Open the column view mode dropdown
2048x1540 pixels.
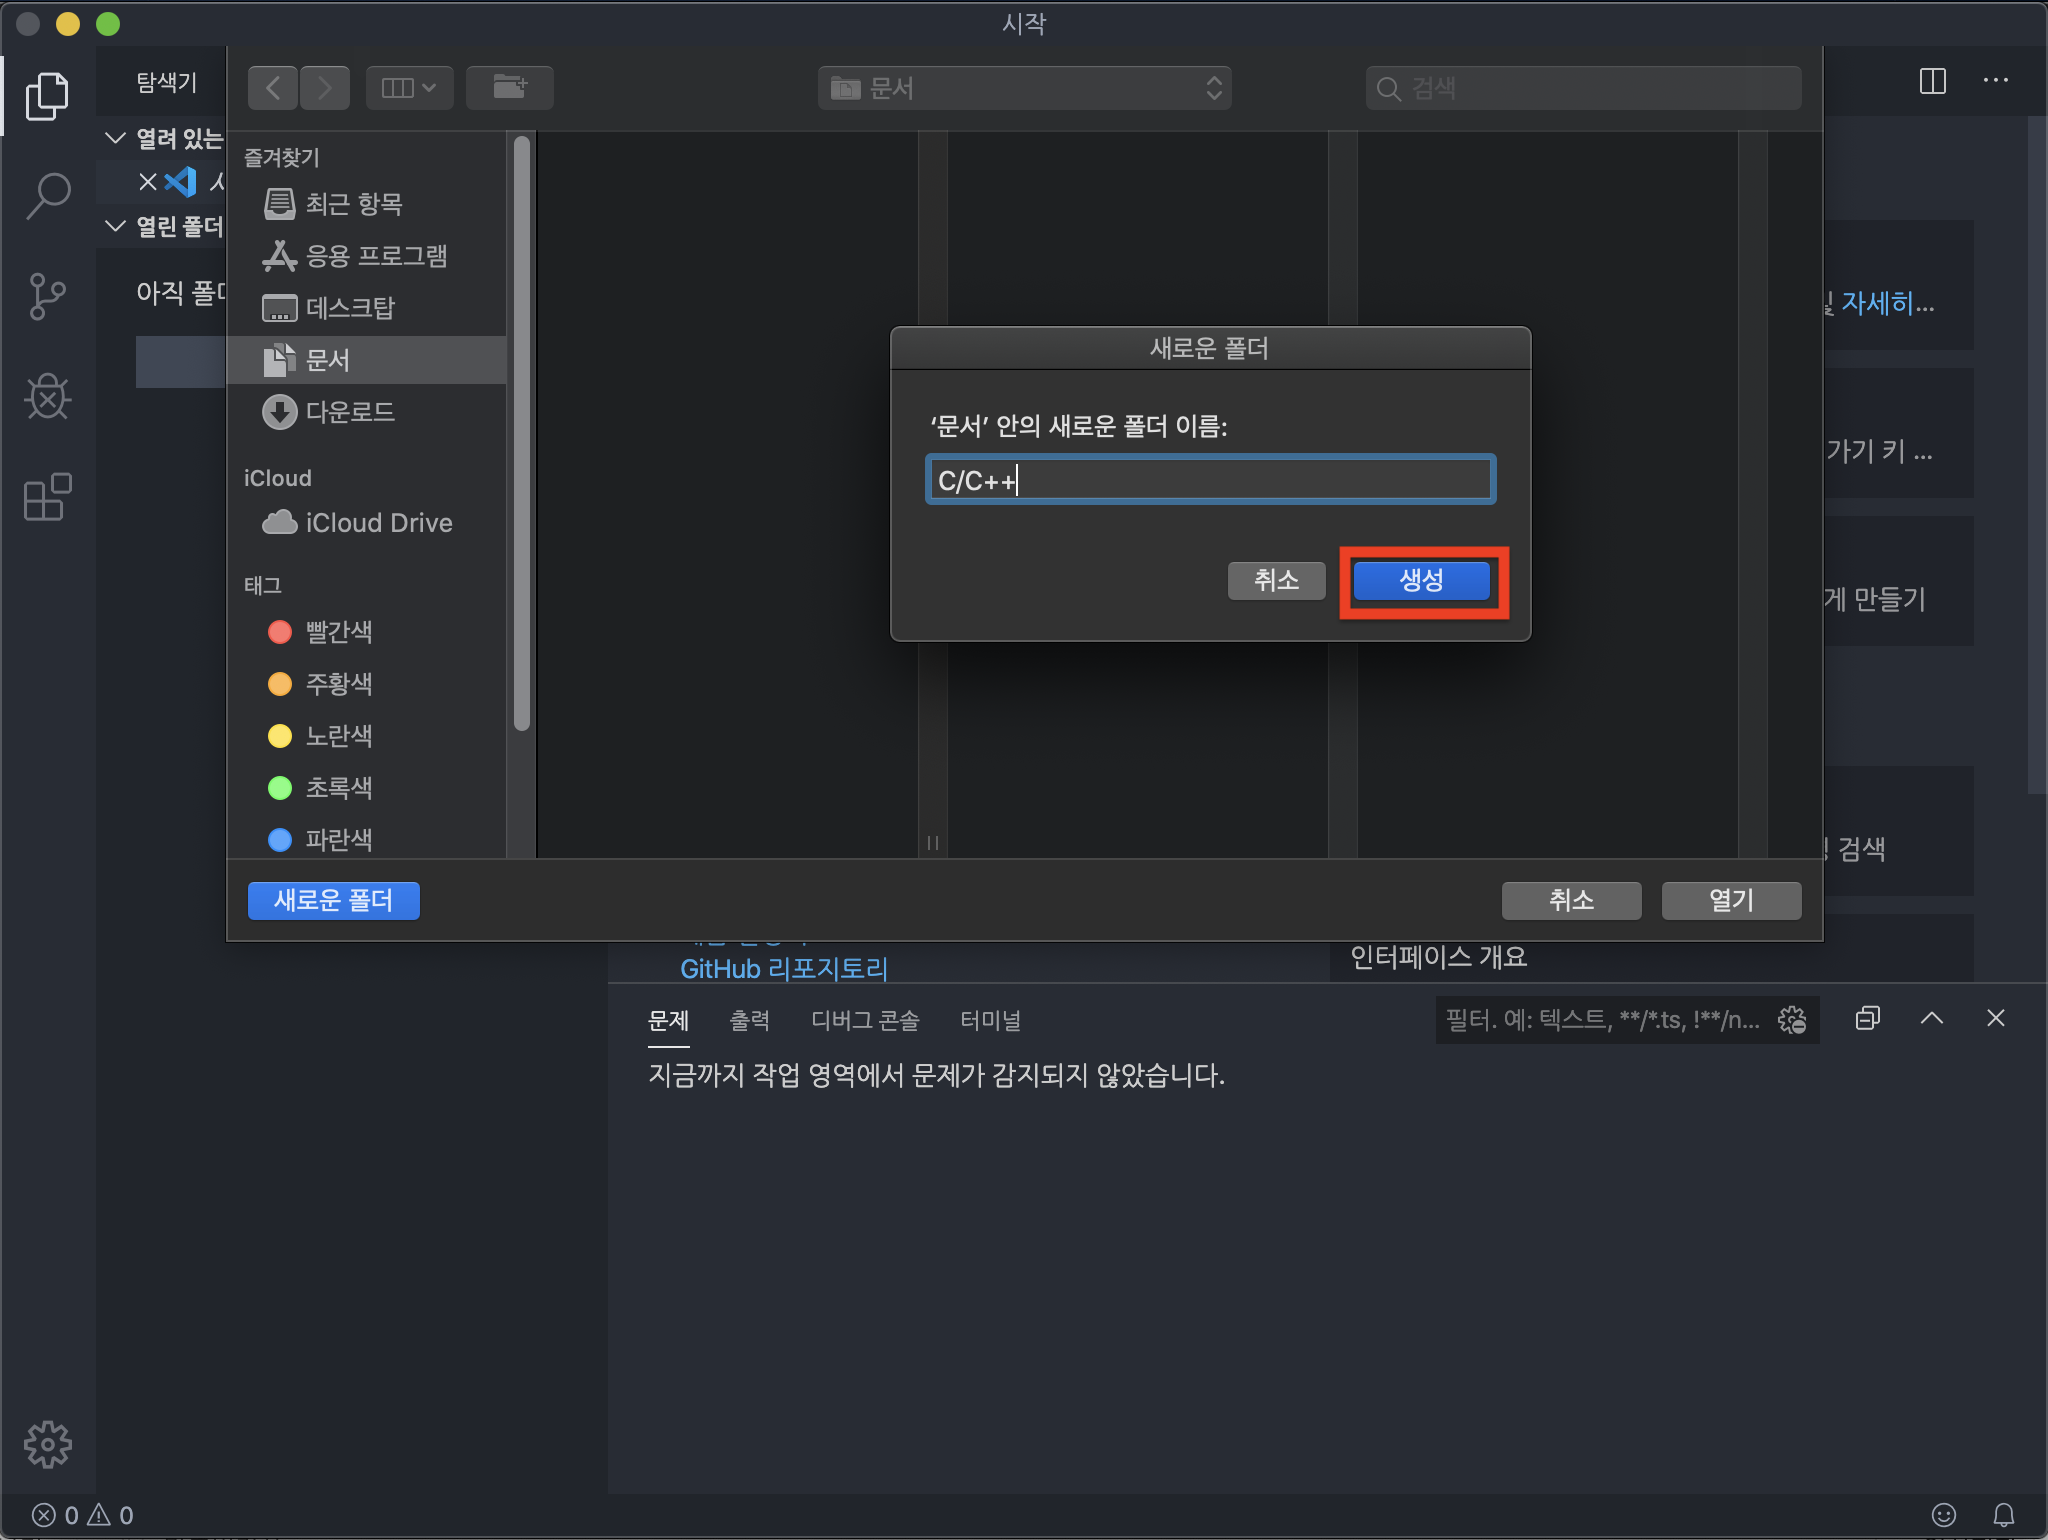409,88
